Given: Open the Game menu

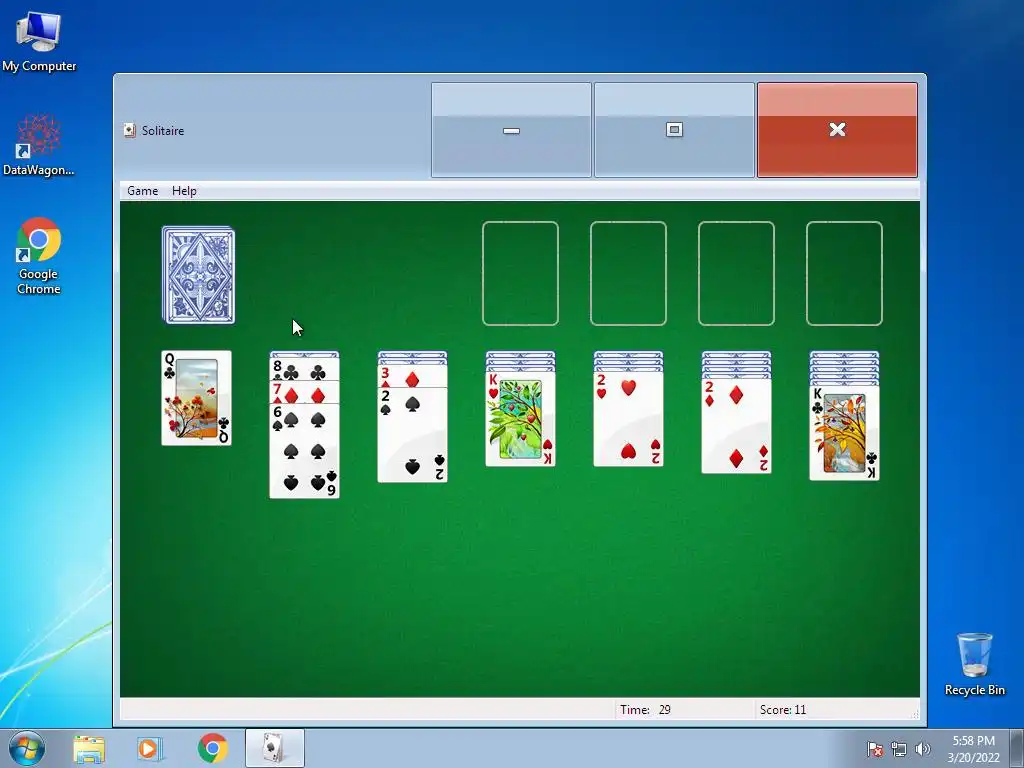Looking at the screenshot, I should (x=142, y=191).
